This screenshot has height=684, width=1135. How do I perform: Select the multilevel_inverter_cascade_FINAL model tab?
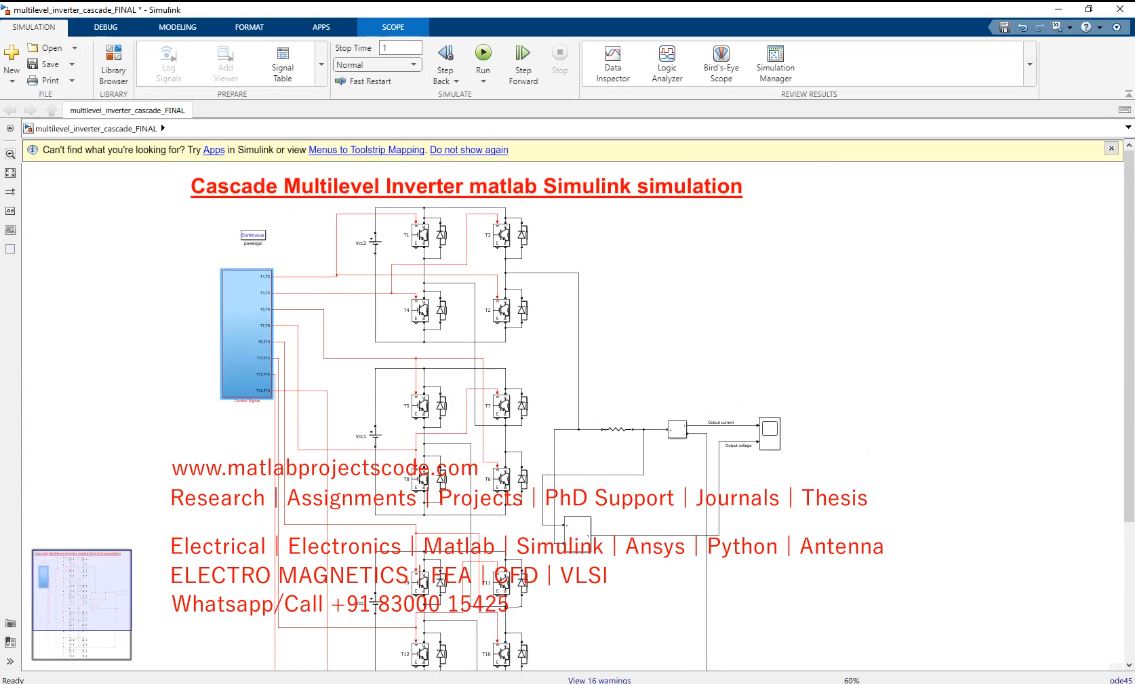click(x=127, y=110)
